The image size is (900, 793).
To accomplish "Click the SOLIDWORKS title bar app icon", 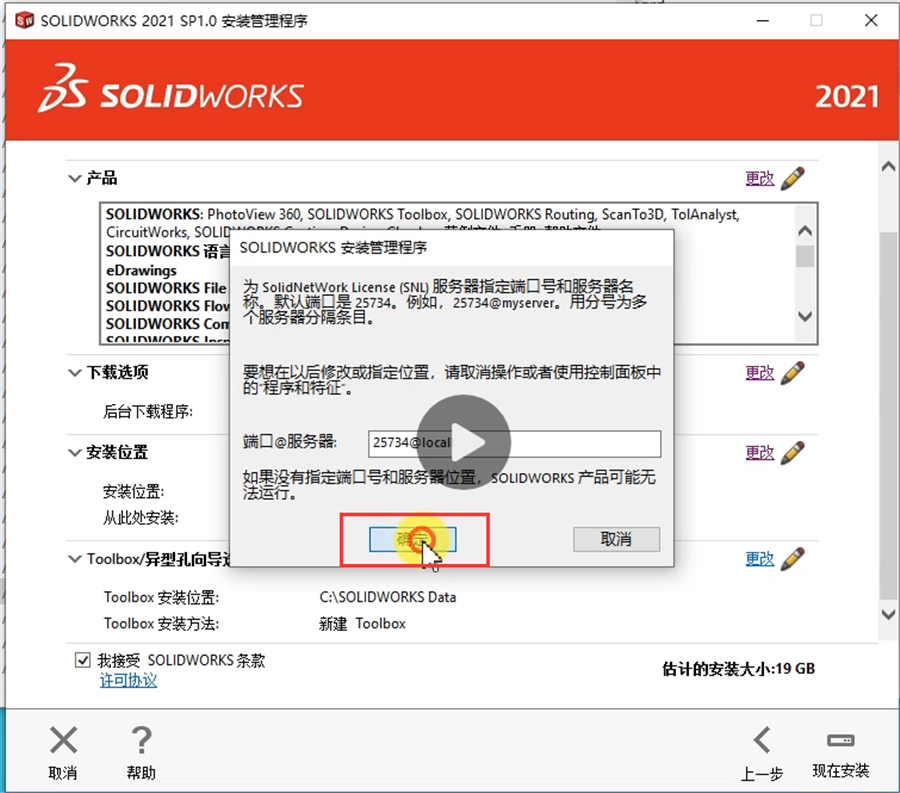I will pyautogui.click(x=24, y=21).
